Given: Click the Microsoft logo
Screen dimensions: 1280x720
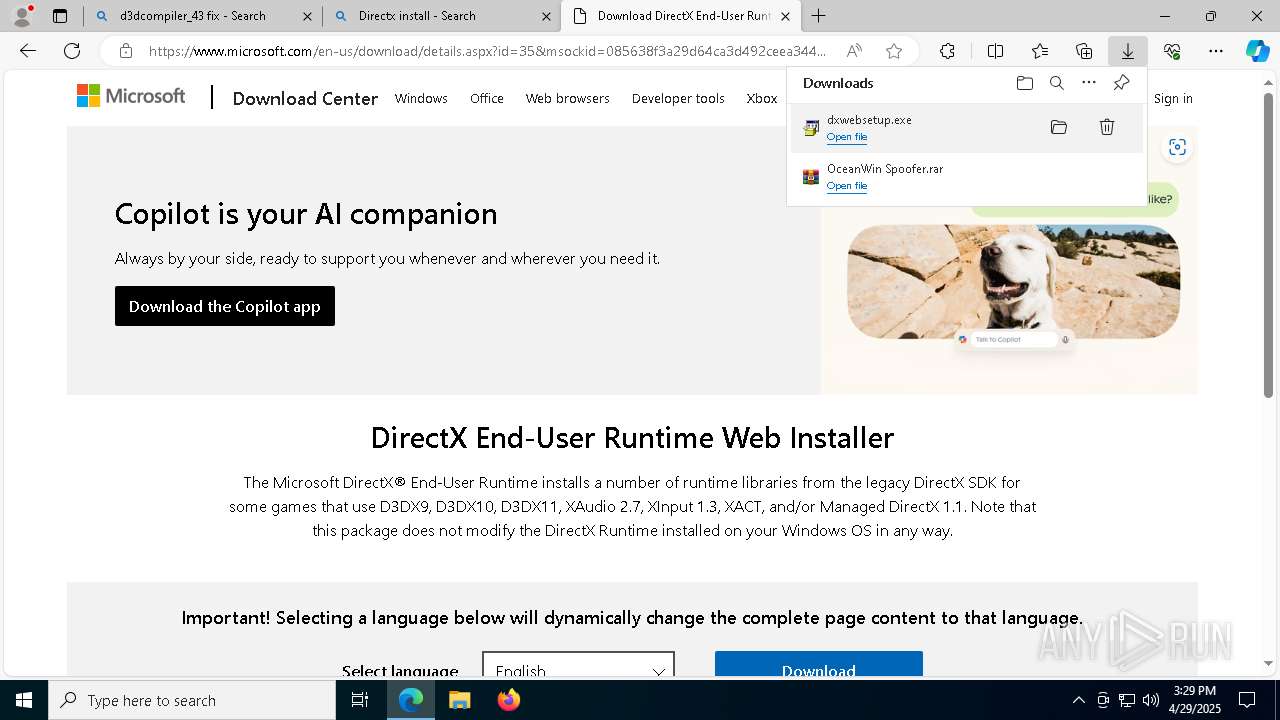Looking at the screenshot, I should 131,96.
